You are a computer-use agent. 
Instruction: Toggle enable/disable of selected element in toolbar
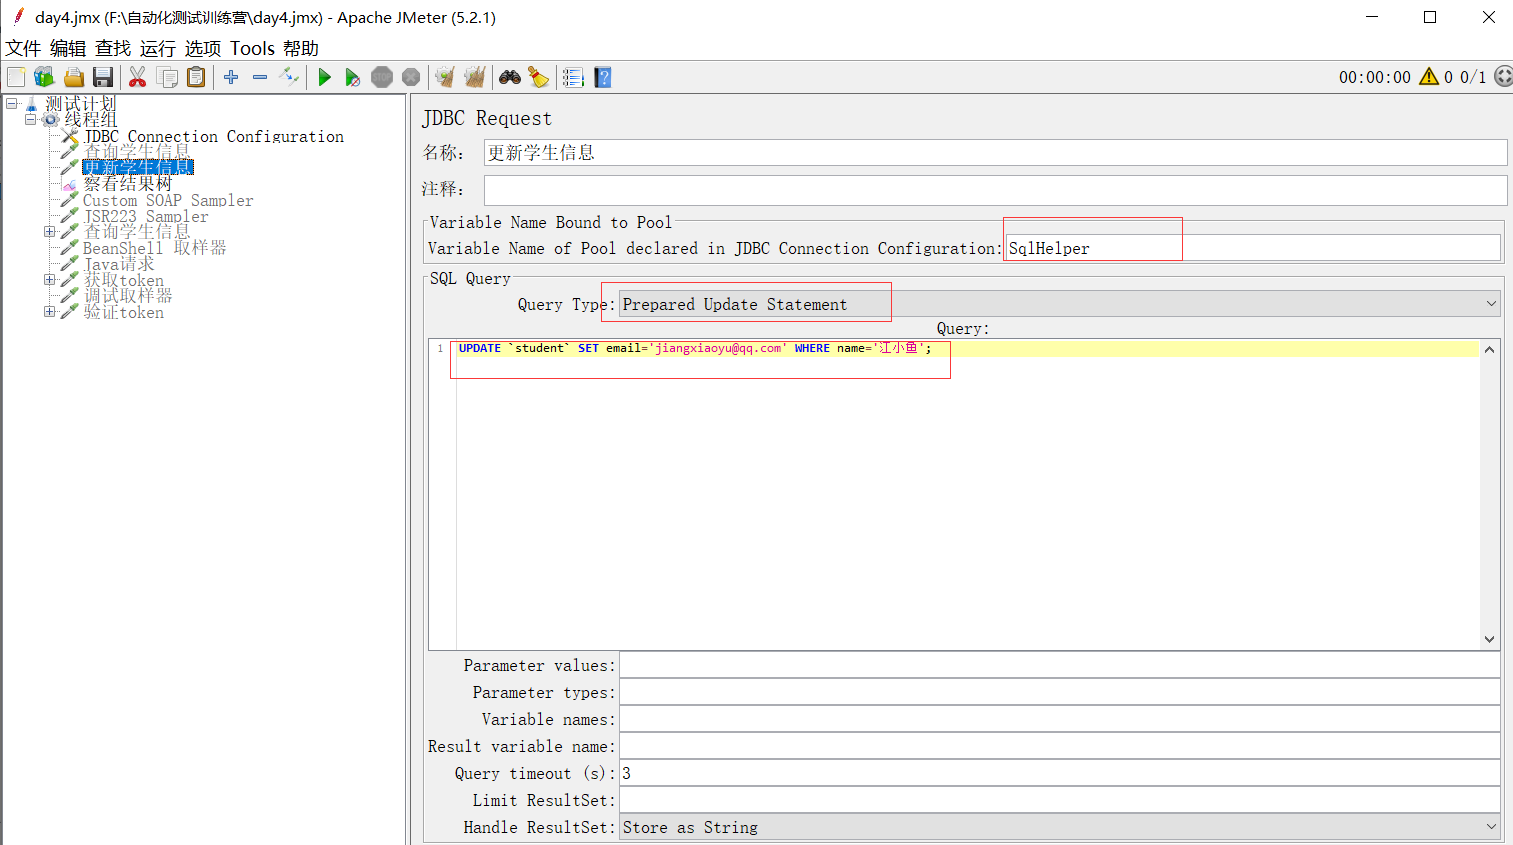click(289, 77)
